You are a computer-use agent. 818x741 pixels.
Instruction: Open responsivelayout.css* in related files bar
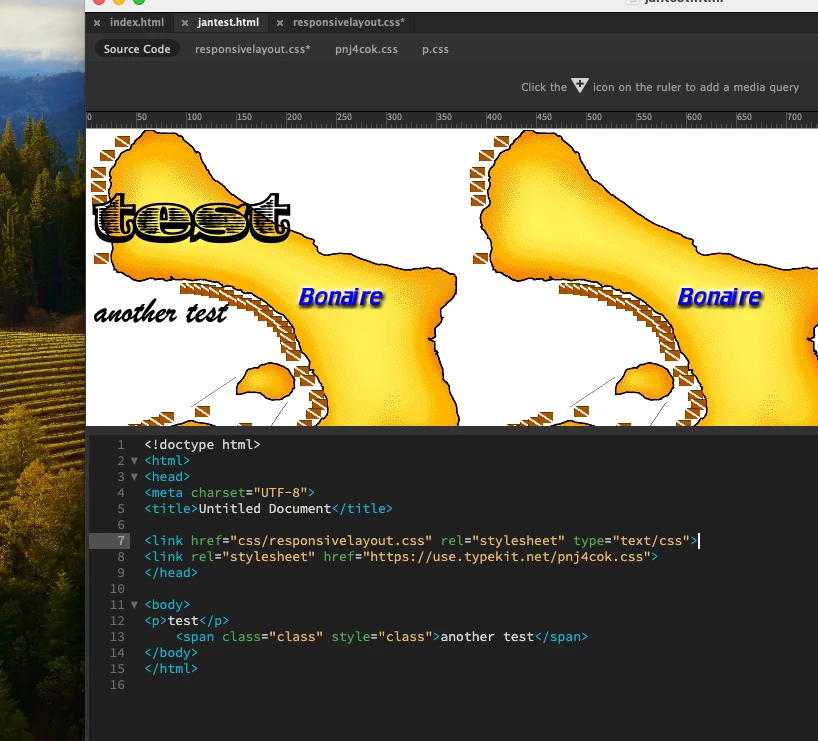[252, 49]
